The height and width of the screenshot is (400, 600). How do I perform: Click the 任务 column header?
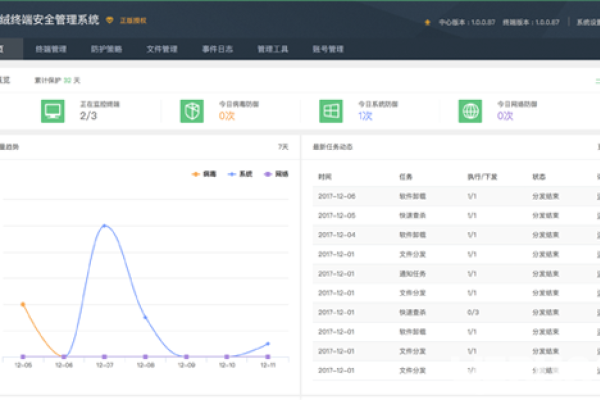coord(406,177)
